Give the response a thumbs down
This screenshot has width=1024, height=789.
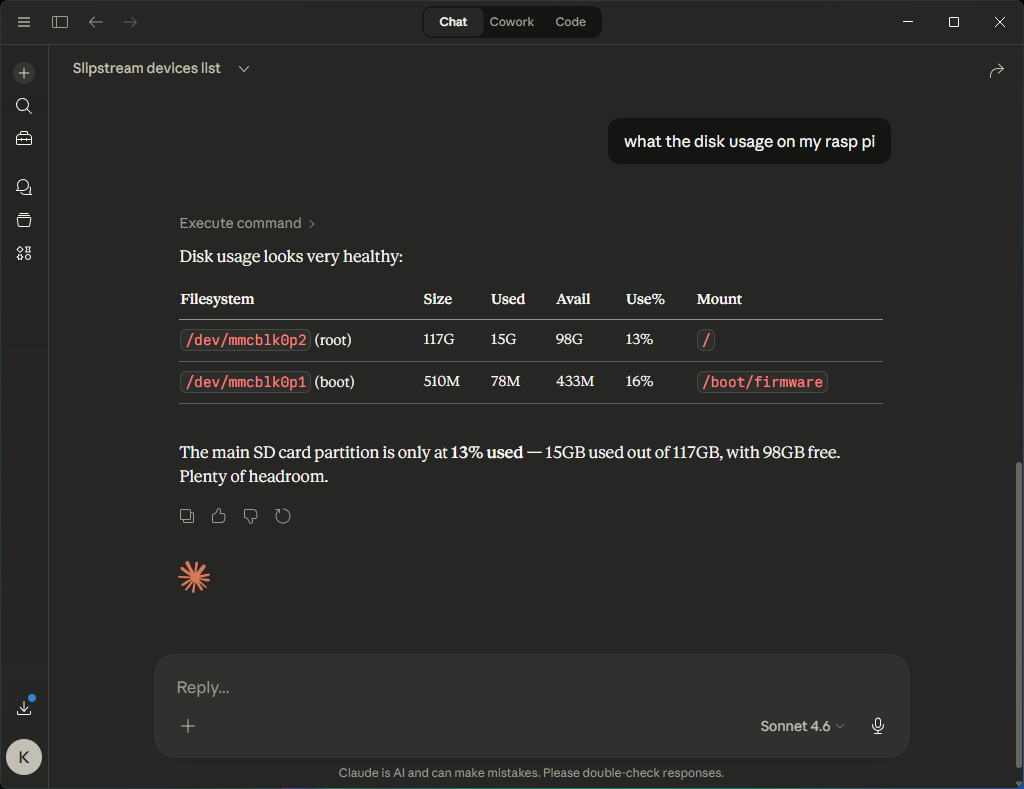(251, 516)
